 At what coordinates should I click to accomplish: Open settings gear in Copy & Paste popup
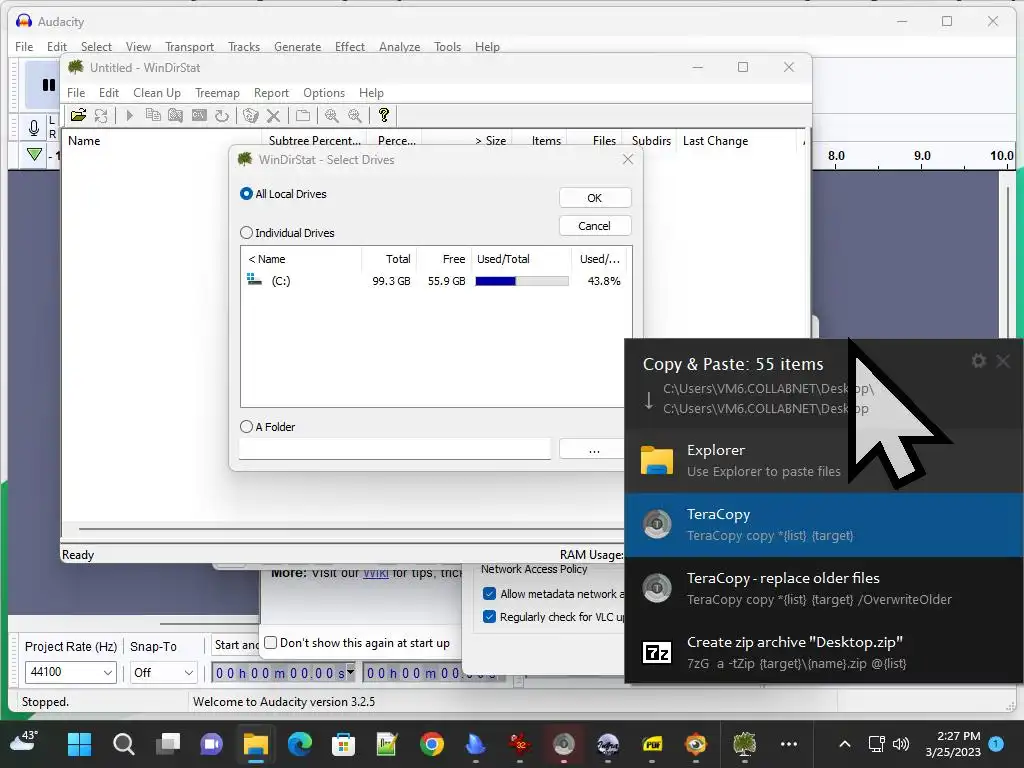click(978, 360)
